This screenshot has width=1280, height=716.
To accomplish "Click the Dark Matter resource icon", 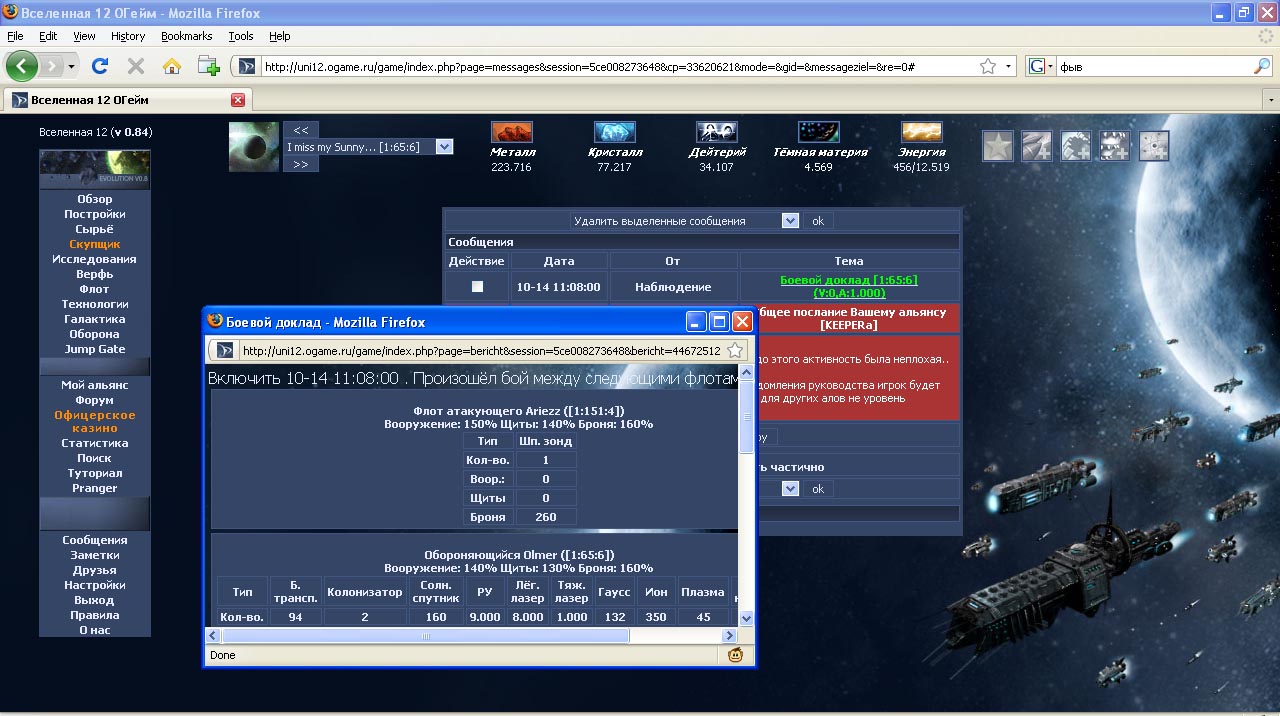I will pyautogui.click(x=819, y=132).
